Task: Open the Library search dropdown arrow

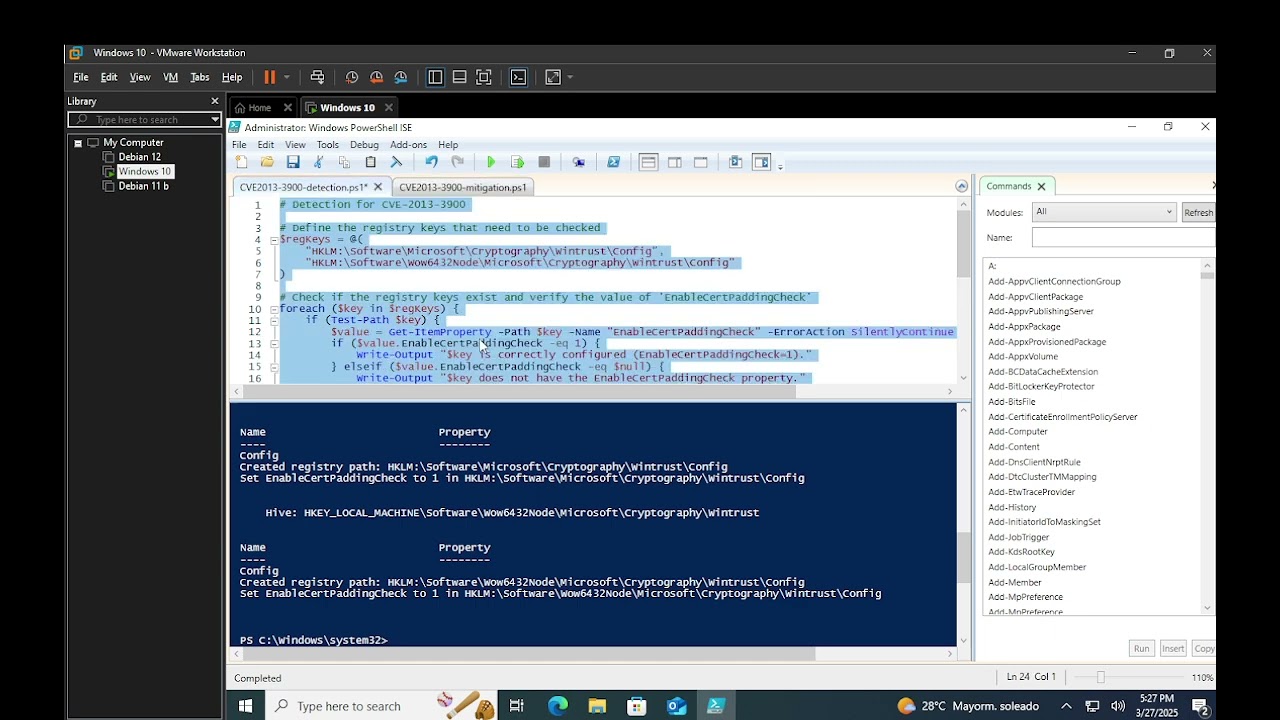Action: pos(215,119)
